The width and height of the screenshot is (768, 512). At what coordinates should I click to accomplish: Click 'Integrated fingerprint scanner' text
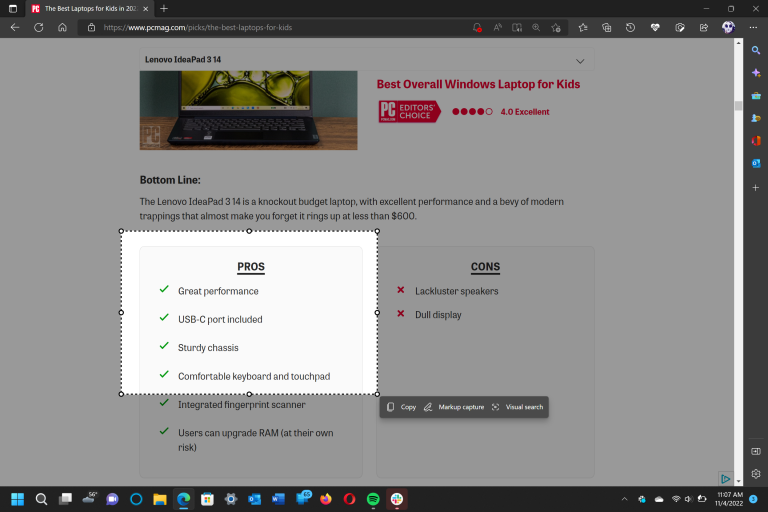(x=241, y=405)
